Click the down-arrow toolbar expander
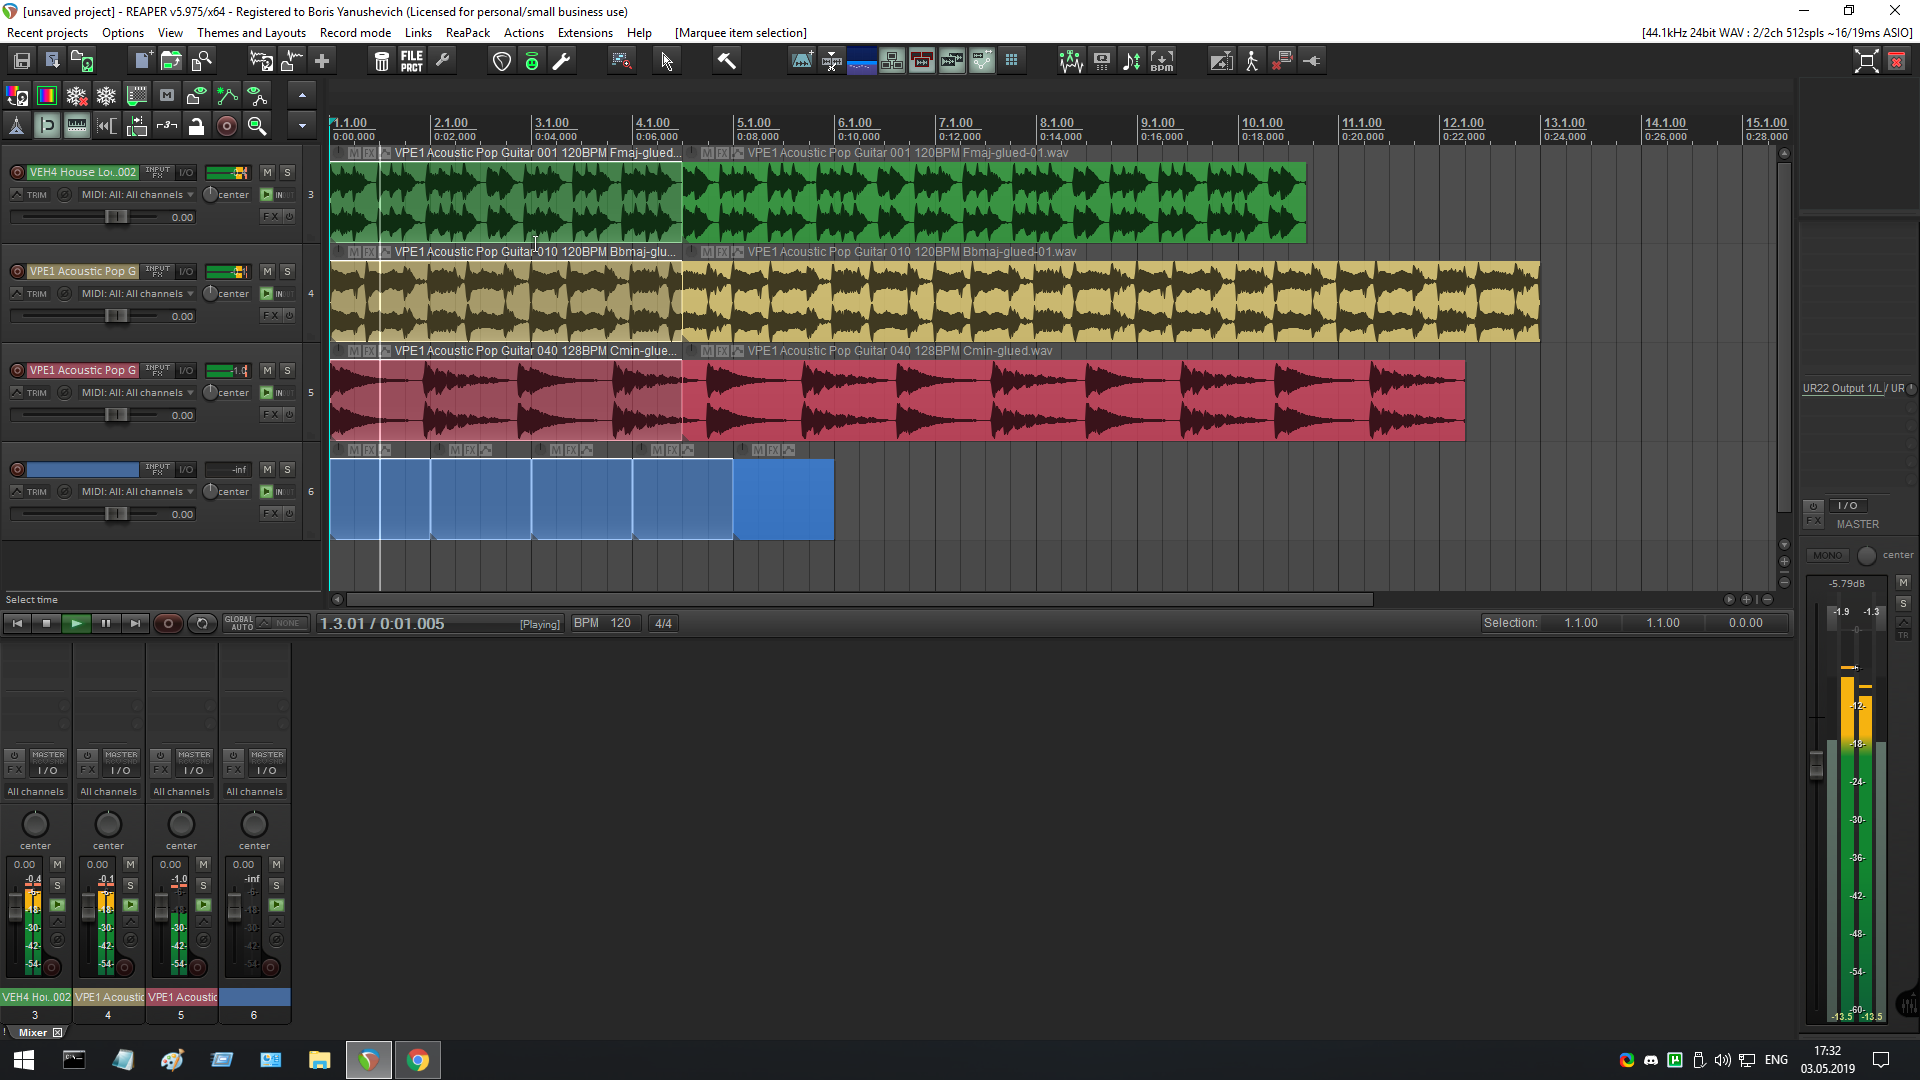Viewport: 1920px width, 1080px height. [x=302, y=126]
